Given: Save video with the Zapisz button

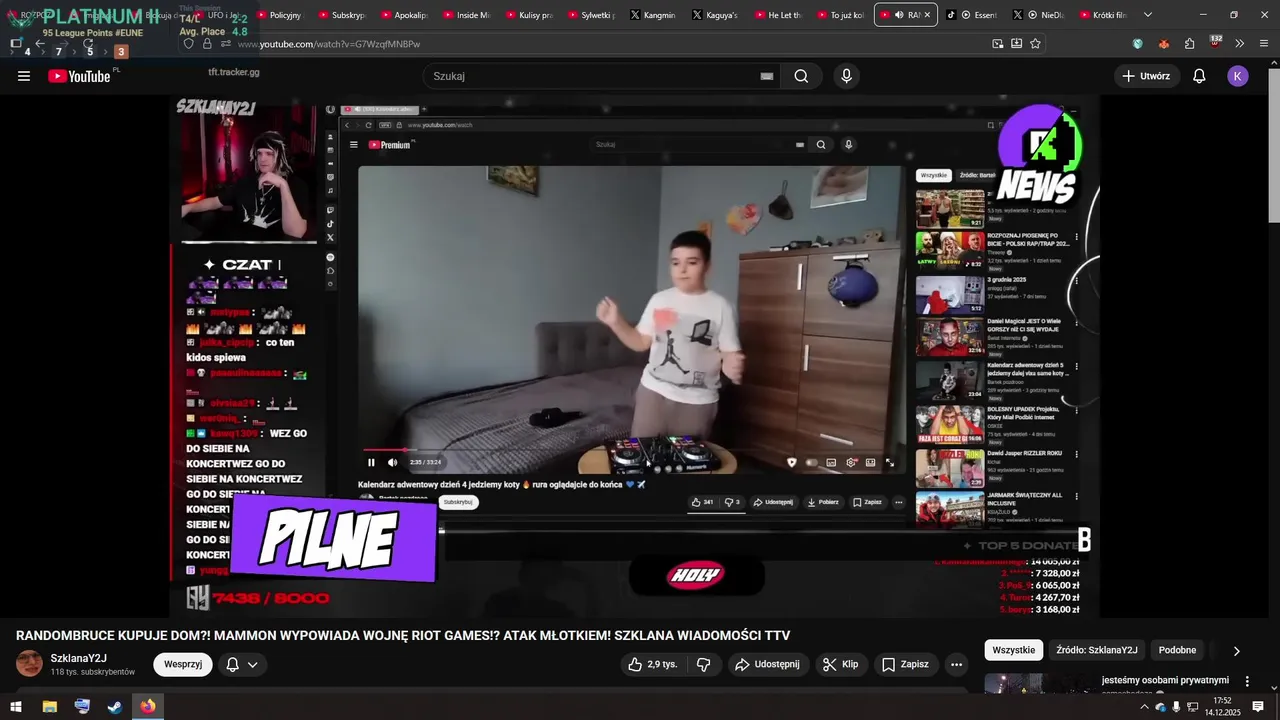Looking at the screenshot, I should (x=905, y=664).
